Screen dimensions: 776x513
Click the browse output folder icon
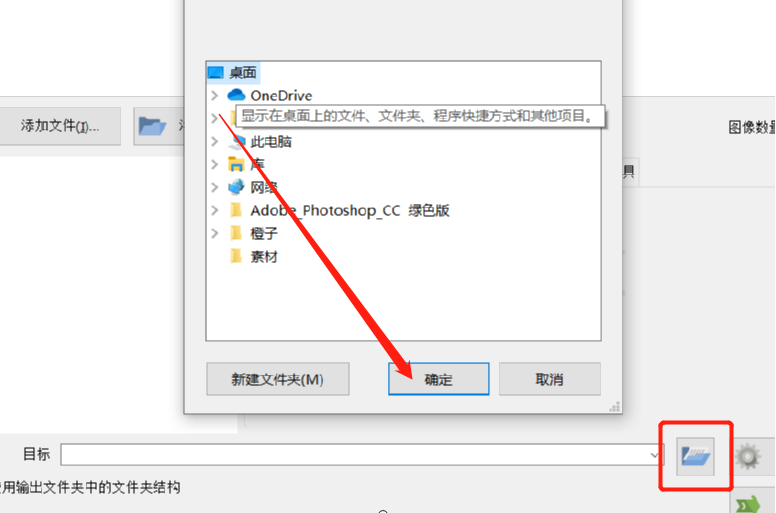point(695,456)
